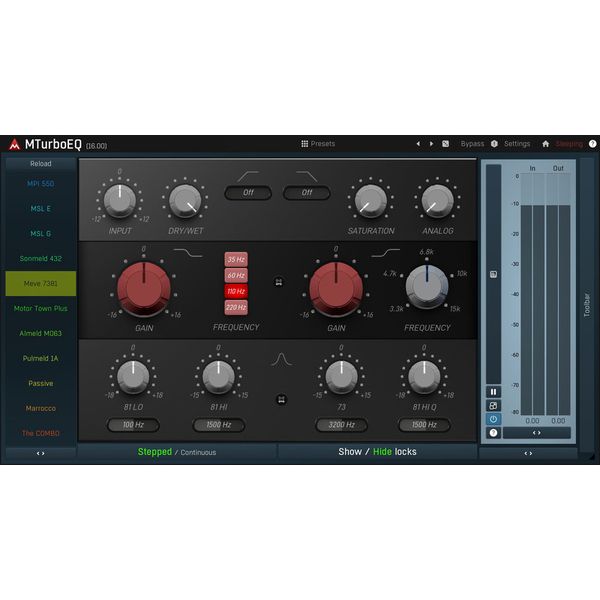Screen dimensions: 600x600
Task: Switch to Continuous knob mode
Action: coord(198,452)
